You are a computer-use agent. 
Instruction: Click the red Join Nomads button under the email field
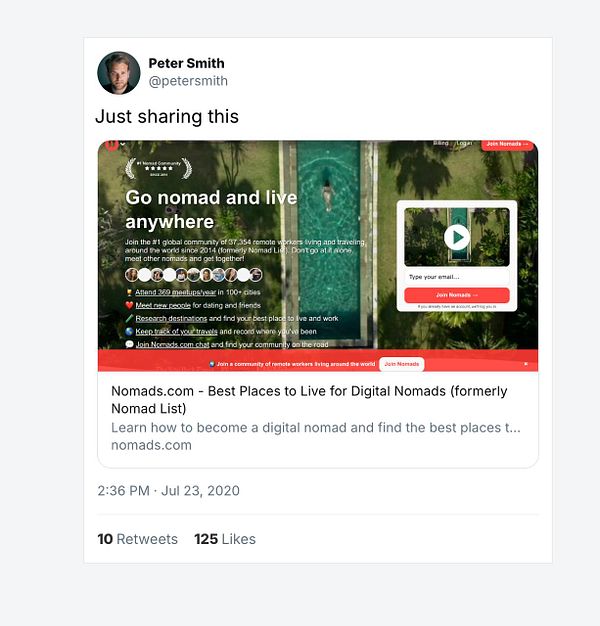(457, 295)
